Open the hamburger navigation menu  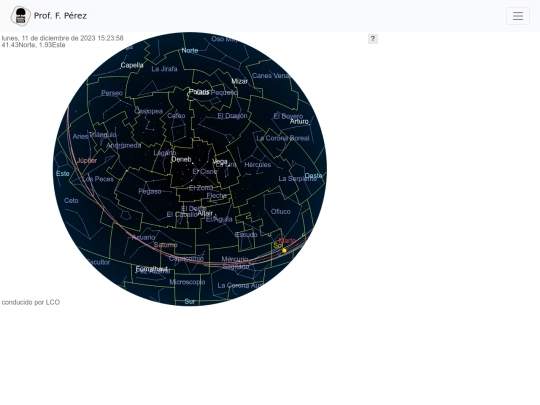(518, 16)
